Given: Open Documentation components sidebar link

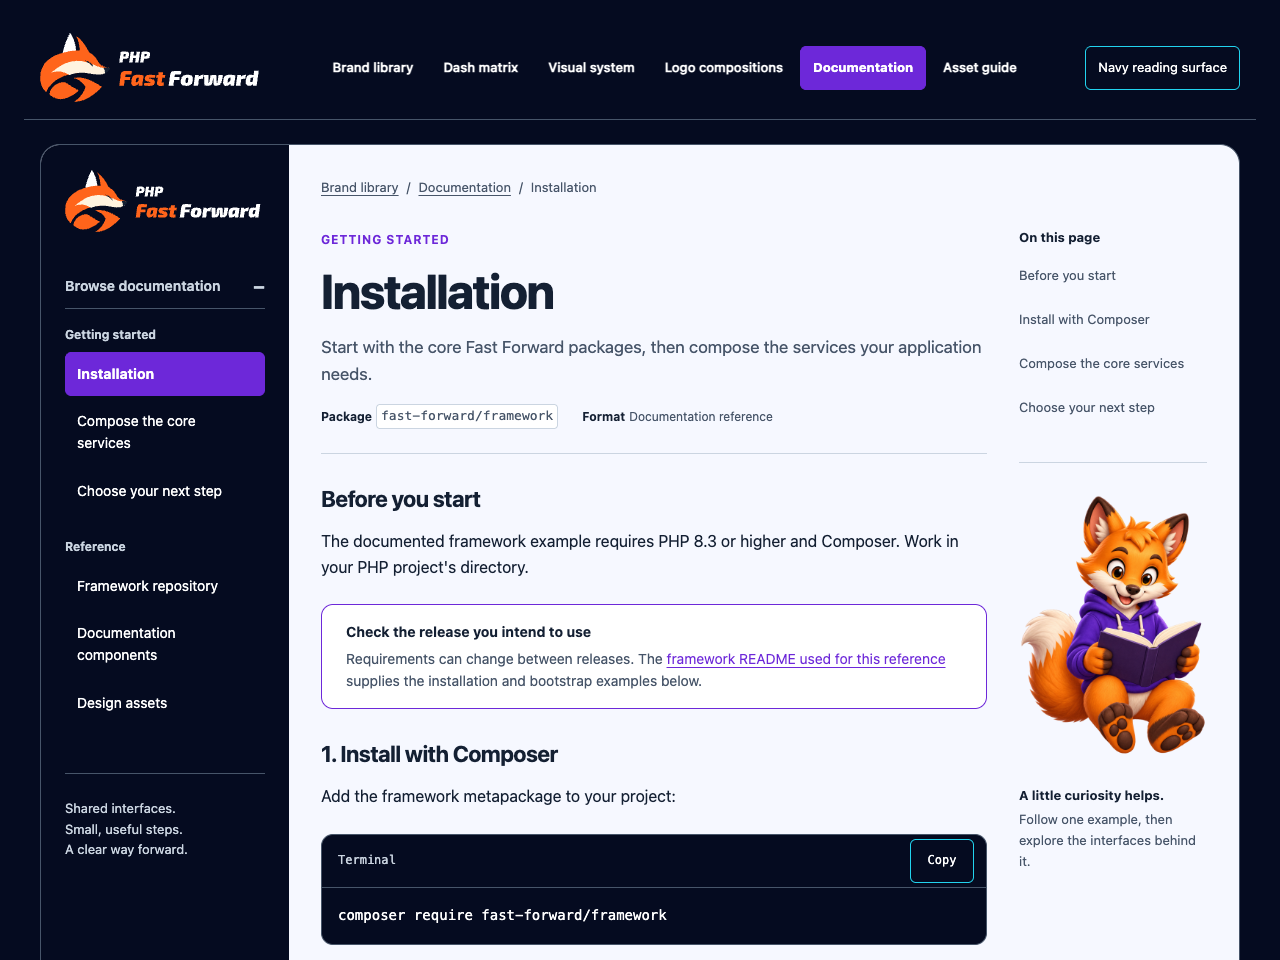Looking at the screenshot, I should (165, 644).
